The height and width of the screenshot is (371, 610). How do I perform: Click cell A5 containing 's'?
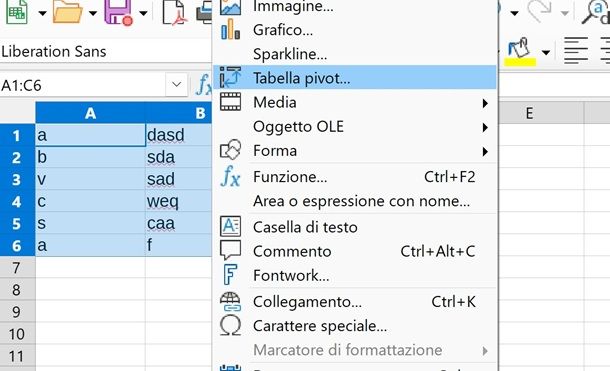click(x=90, y=224)
